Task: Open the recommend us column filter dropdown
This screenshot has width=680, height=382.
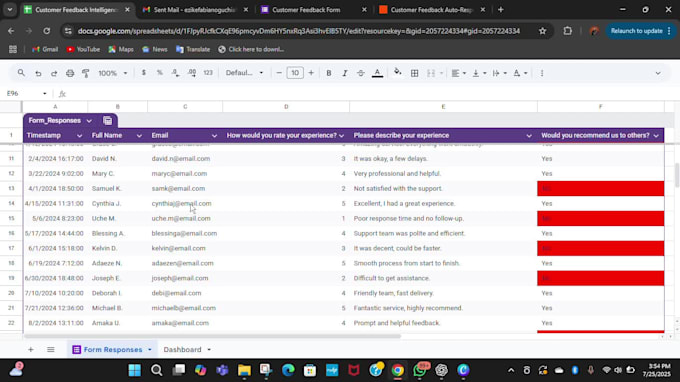Action: pyautogui.click(x=656, y=136)
